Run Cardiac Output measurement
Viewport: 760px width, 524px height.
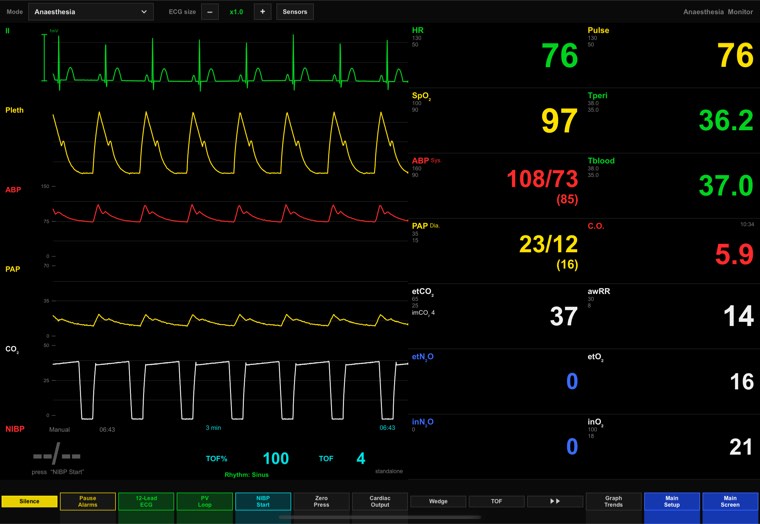coord(380,501)
